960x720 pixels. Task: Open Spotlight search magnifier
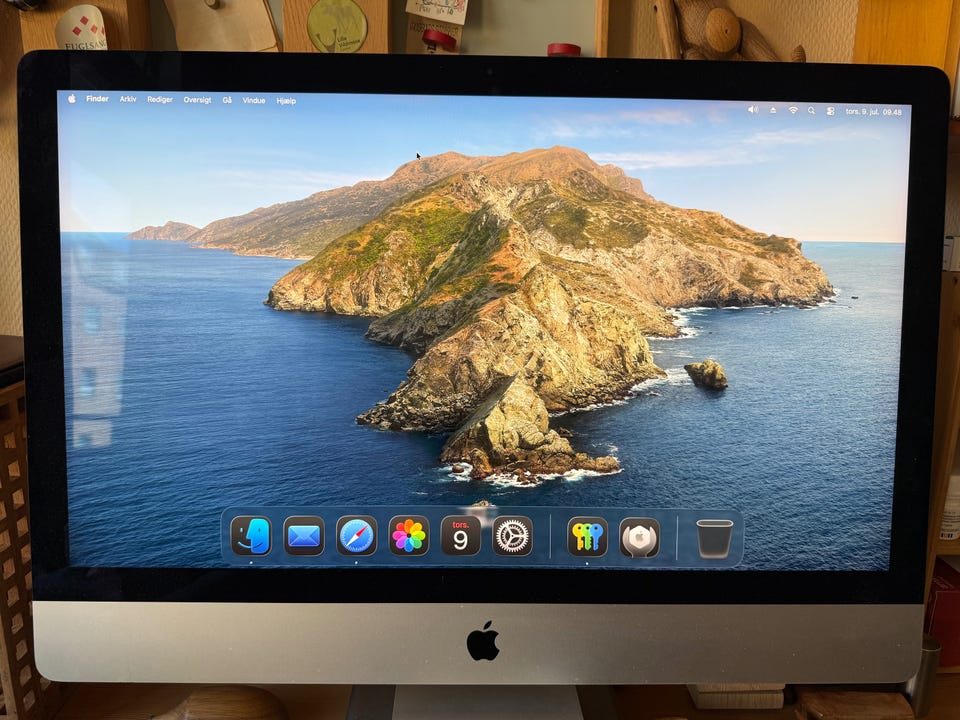pos(811,111)
